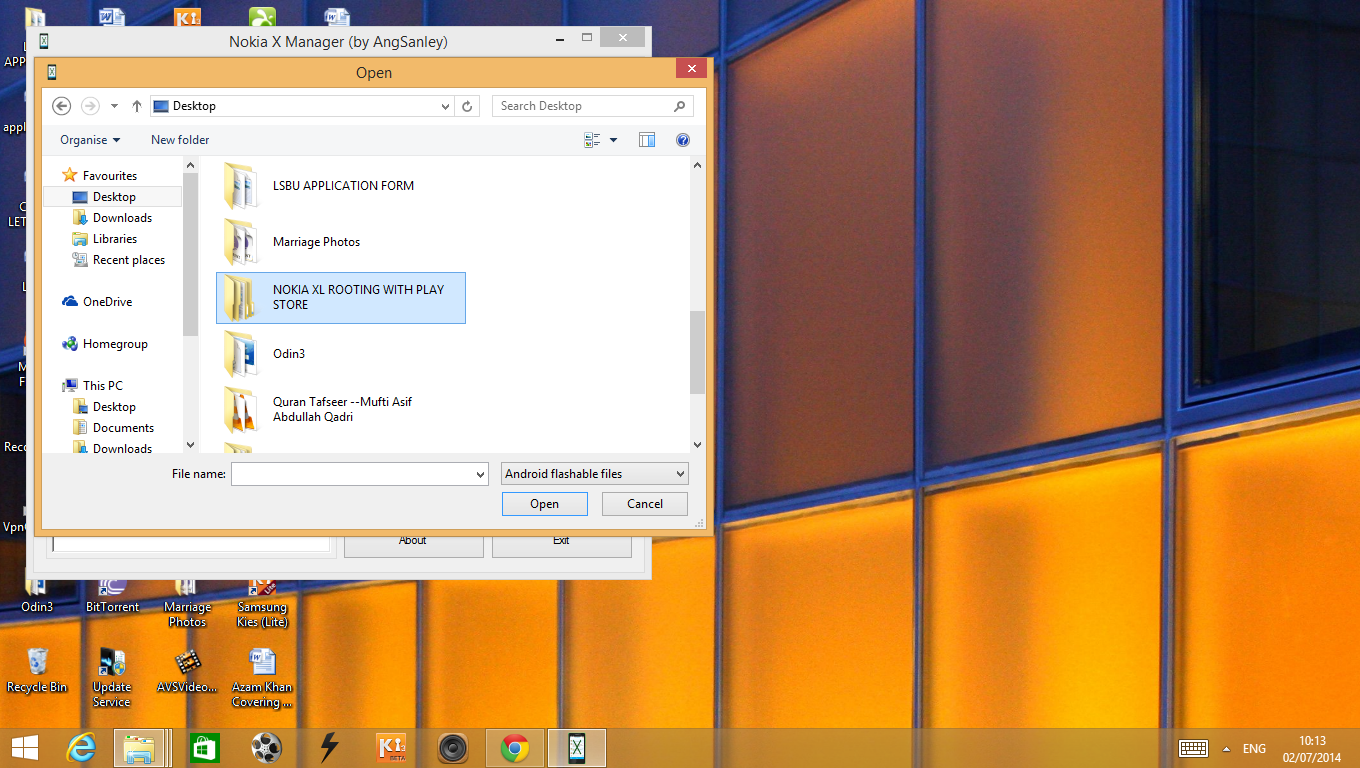Open Samsung Kies 3 from the taskbar
The image size is (1360, 768).
click(x=391, y=748)
